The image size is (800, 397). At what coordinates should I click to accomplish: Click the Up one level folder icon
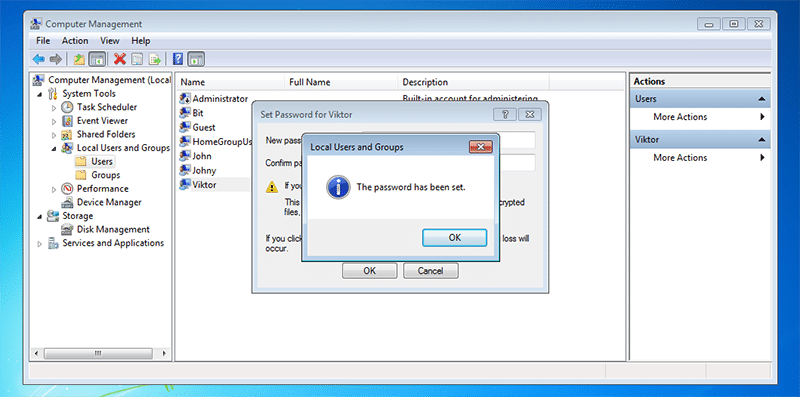pos(79,59)
